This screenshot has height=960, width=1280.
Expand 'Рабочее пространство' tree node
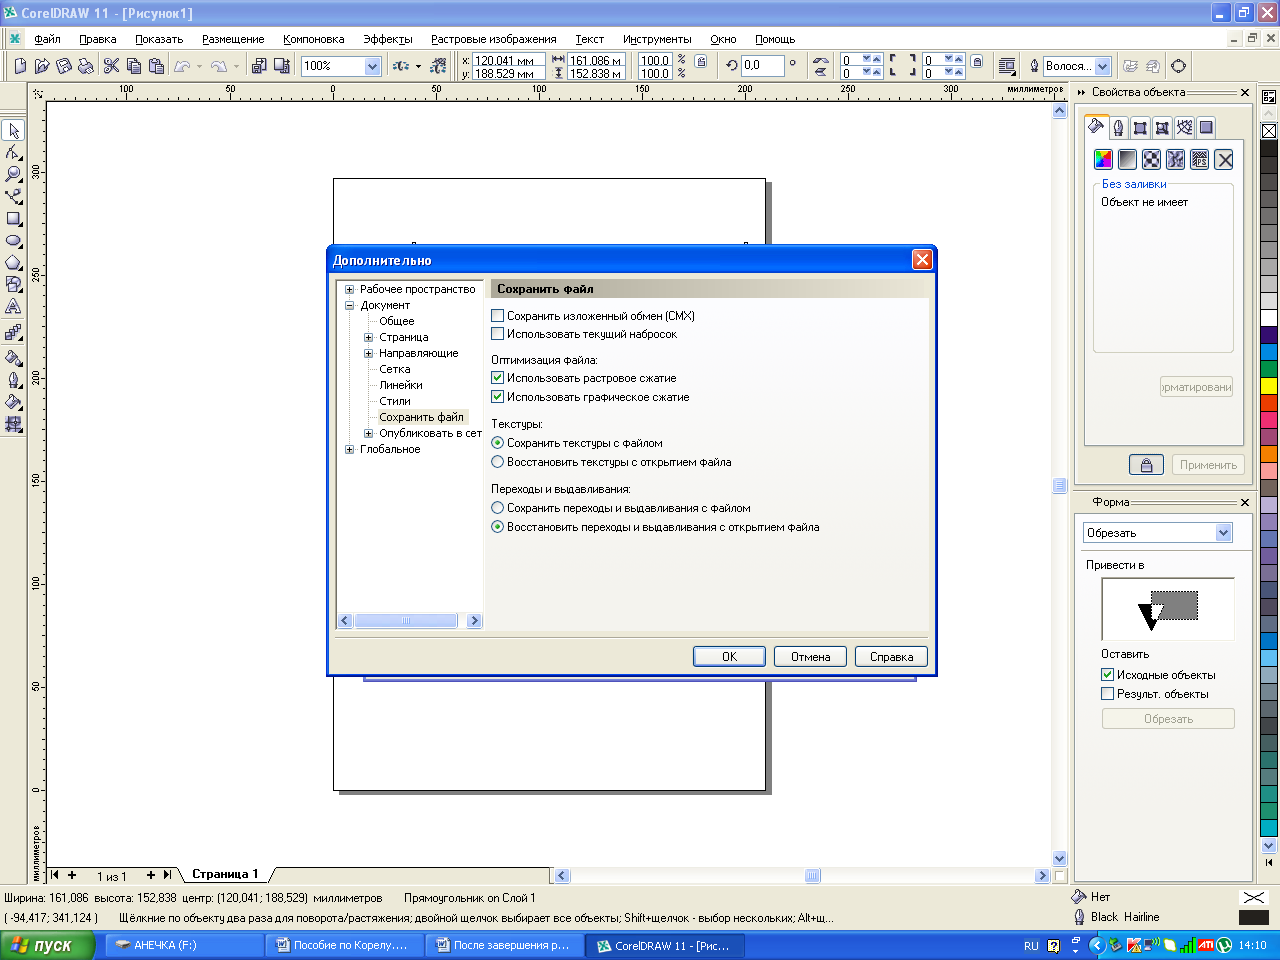pos(350,289)
